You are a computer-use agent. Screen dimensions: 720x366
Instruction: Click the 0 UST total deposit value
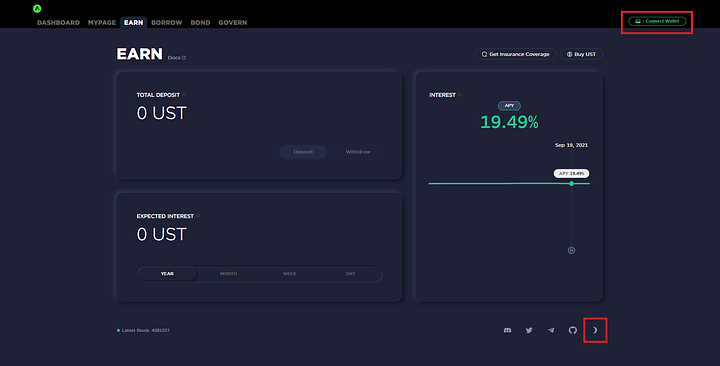[x=162, y=113]
